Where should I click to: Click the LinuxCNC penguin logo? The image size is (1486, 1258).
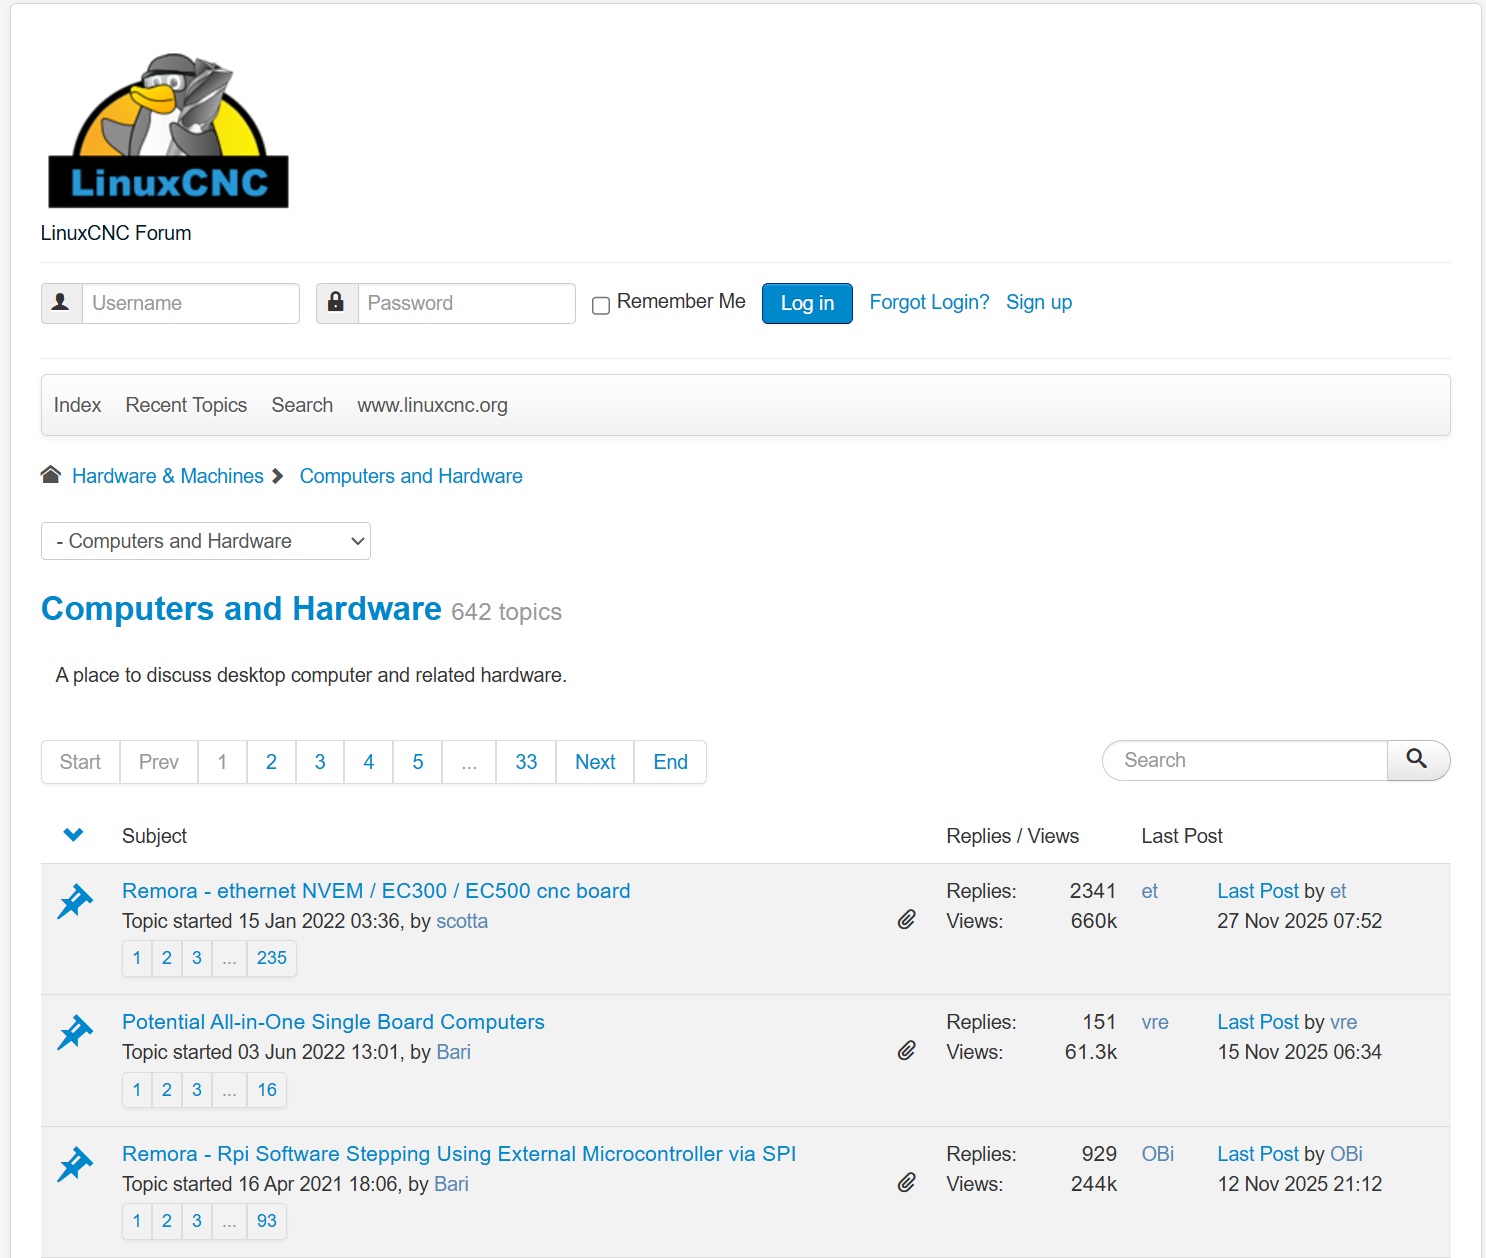pyautogui.click(x=168, y=131)
